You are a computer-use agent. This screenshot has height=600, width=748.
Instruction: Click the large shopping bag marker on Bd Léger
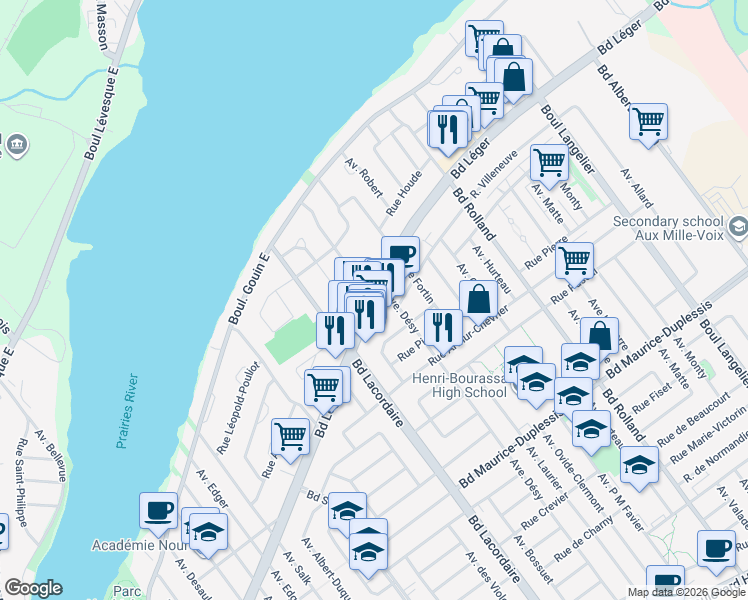click(x=513, y=78)
